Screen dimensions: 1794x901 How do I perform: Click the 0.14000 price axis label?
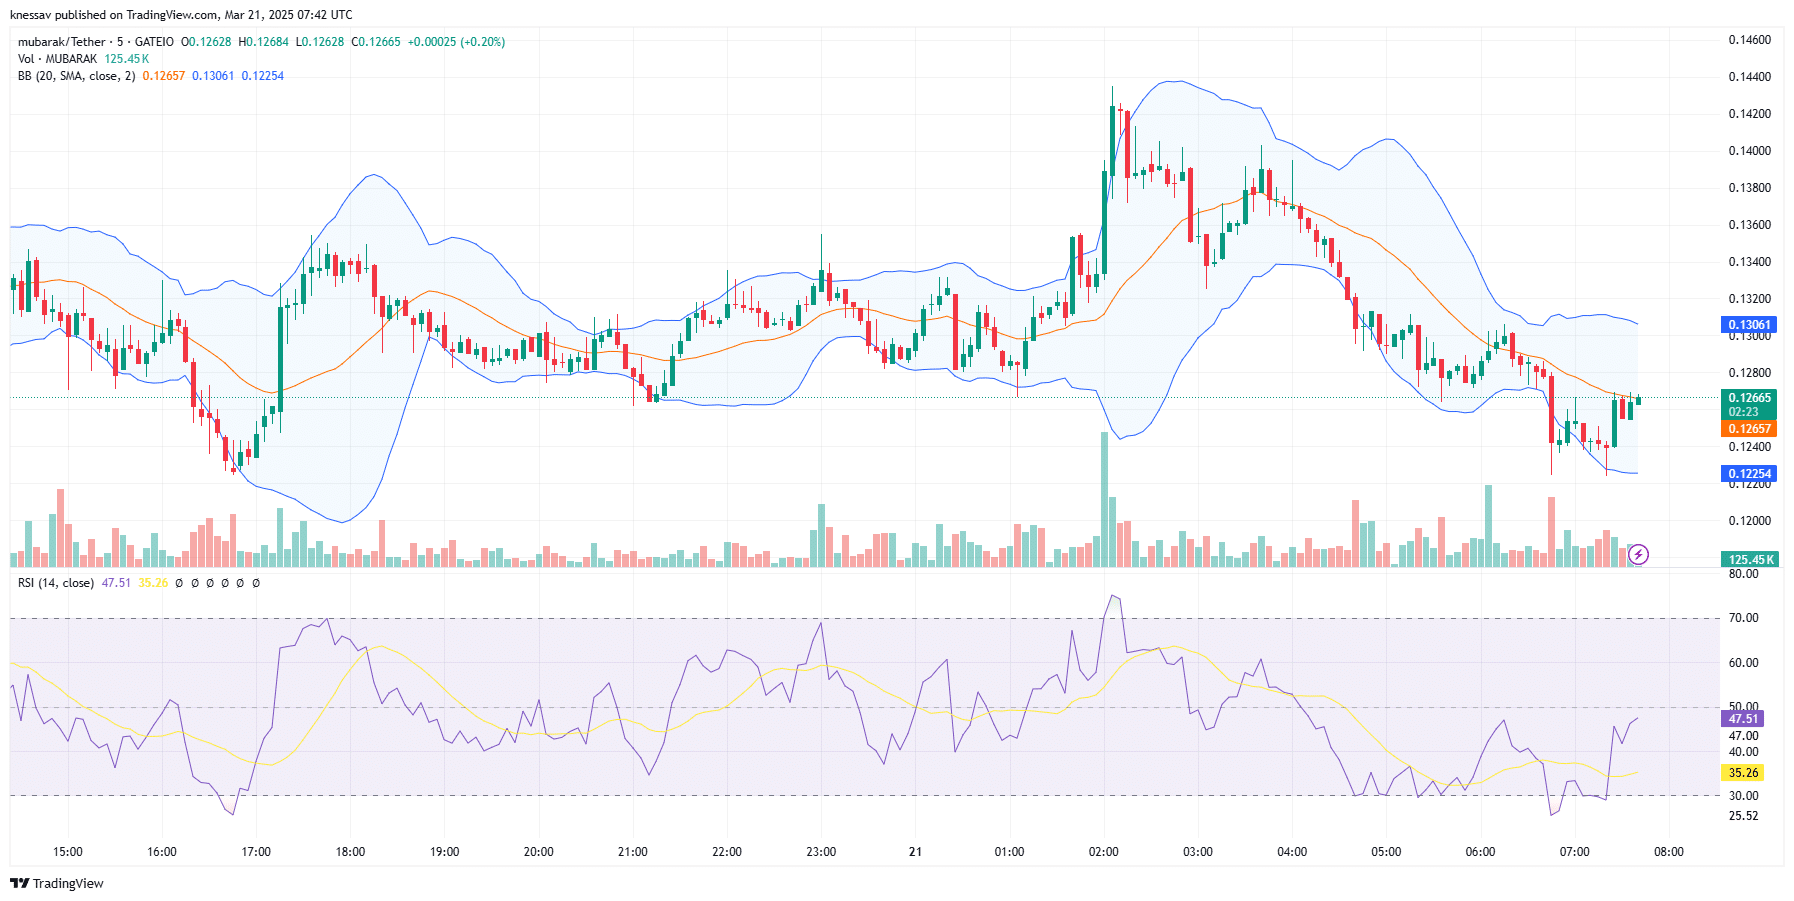coord(1749,151)
